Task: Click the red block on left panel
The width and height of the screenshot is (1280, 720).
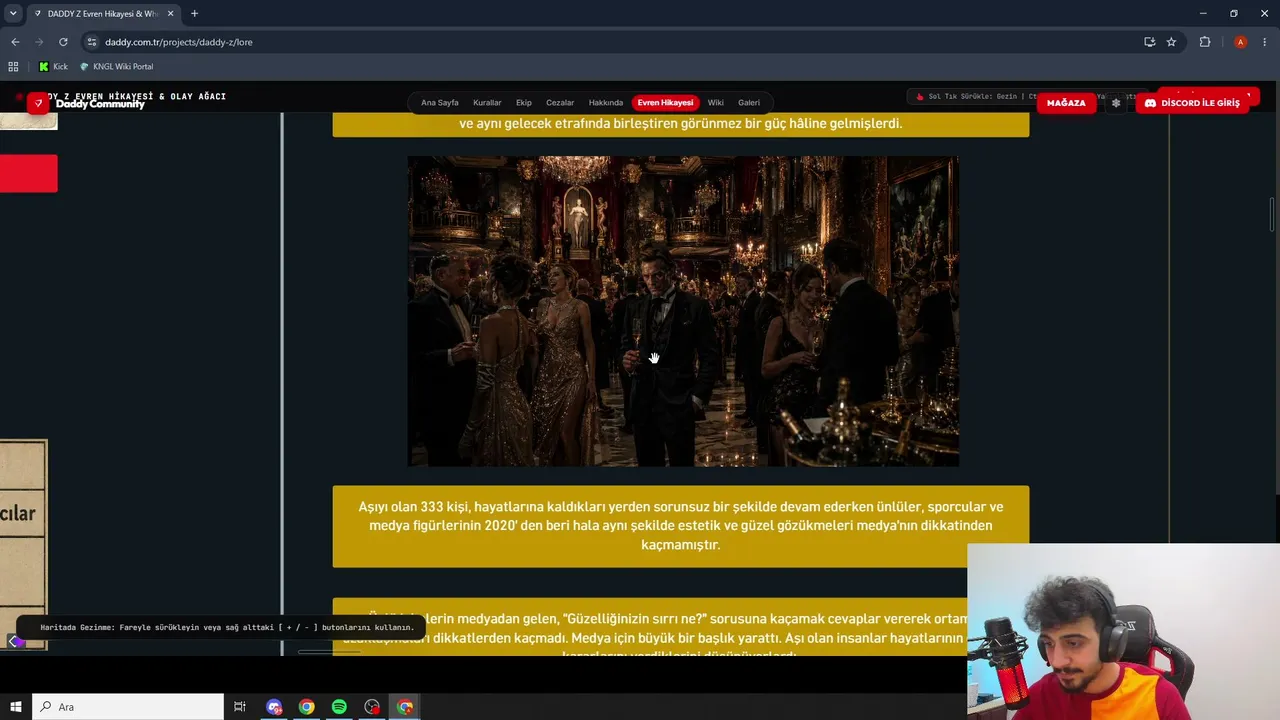Action: click(x=28, y=173)
